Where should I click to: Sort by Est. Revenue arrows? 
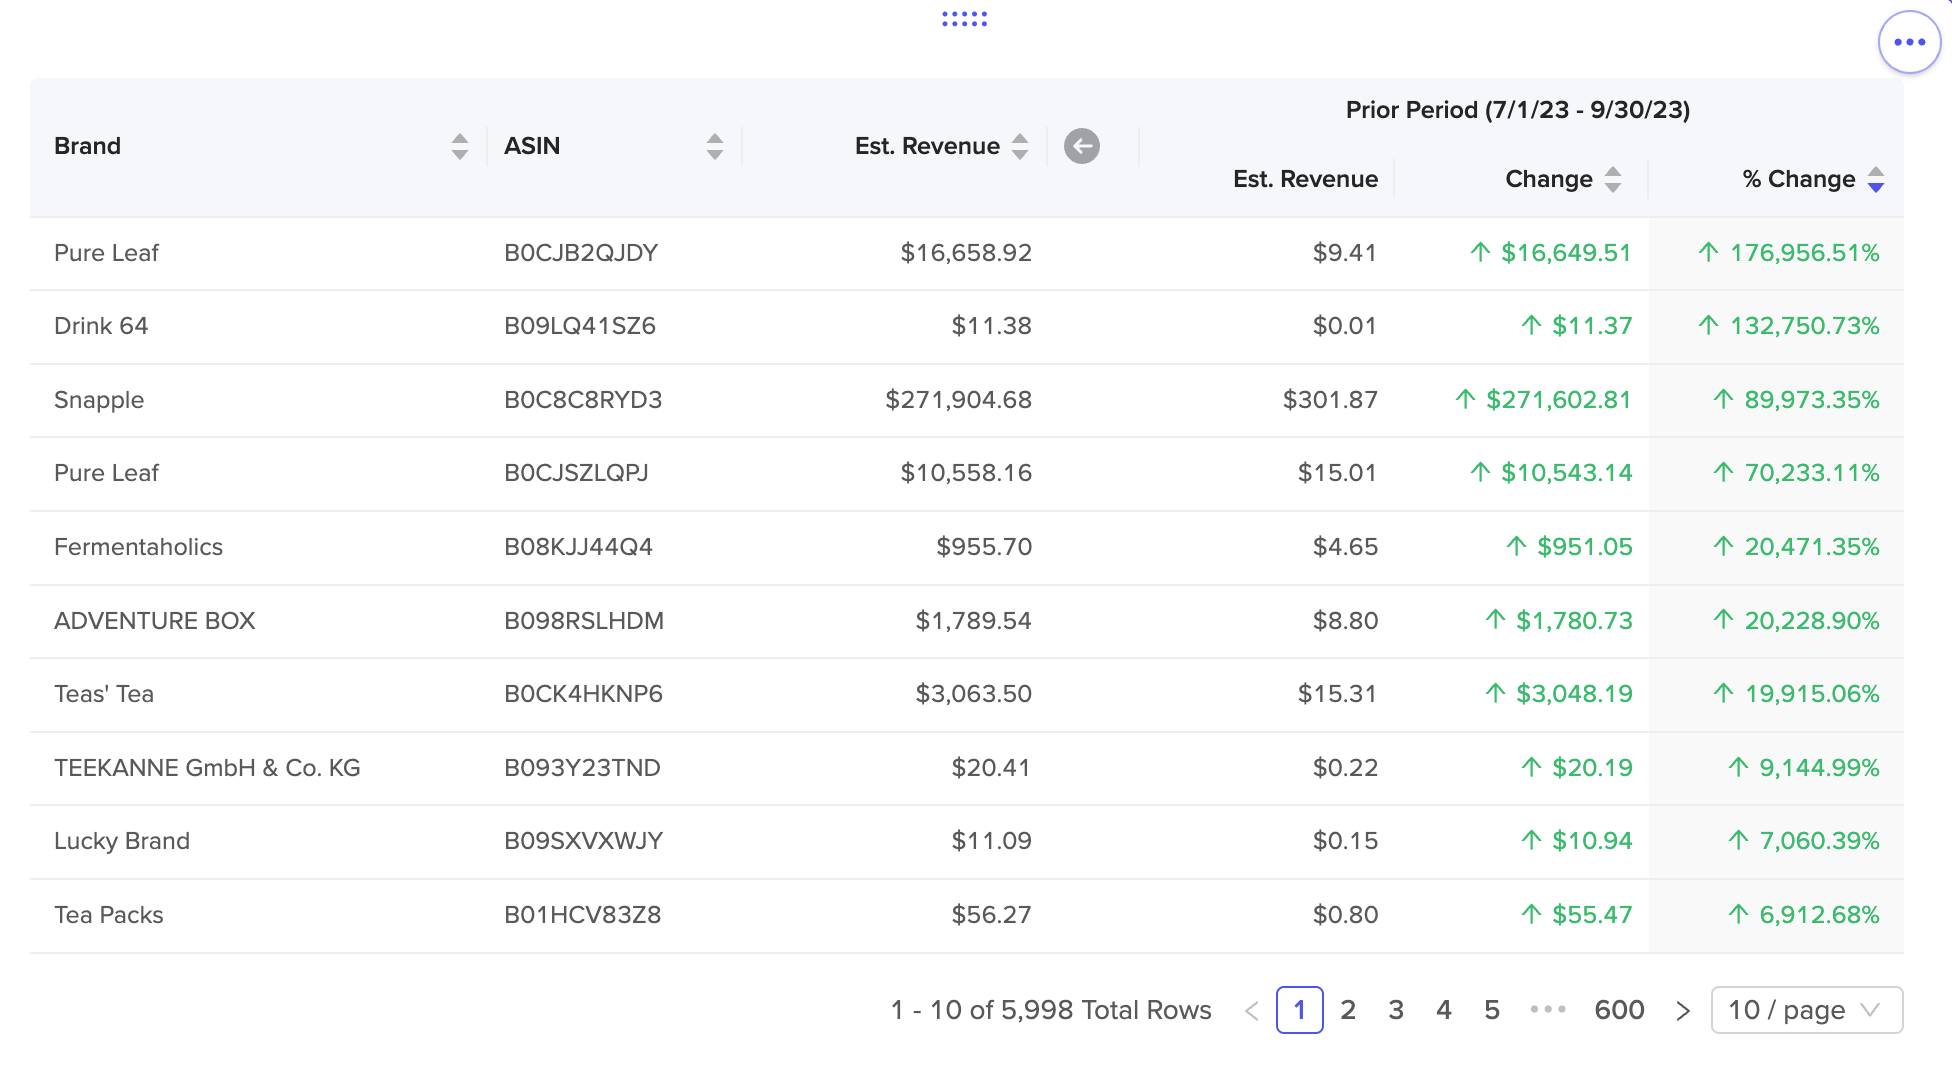(x=1020, y=146)
